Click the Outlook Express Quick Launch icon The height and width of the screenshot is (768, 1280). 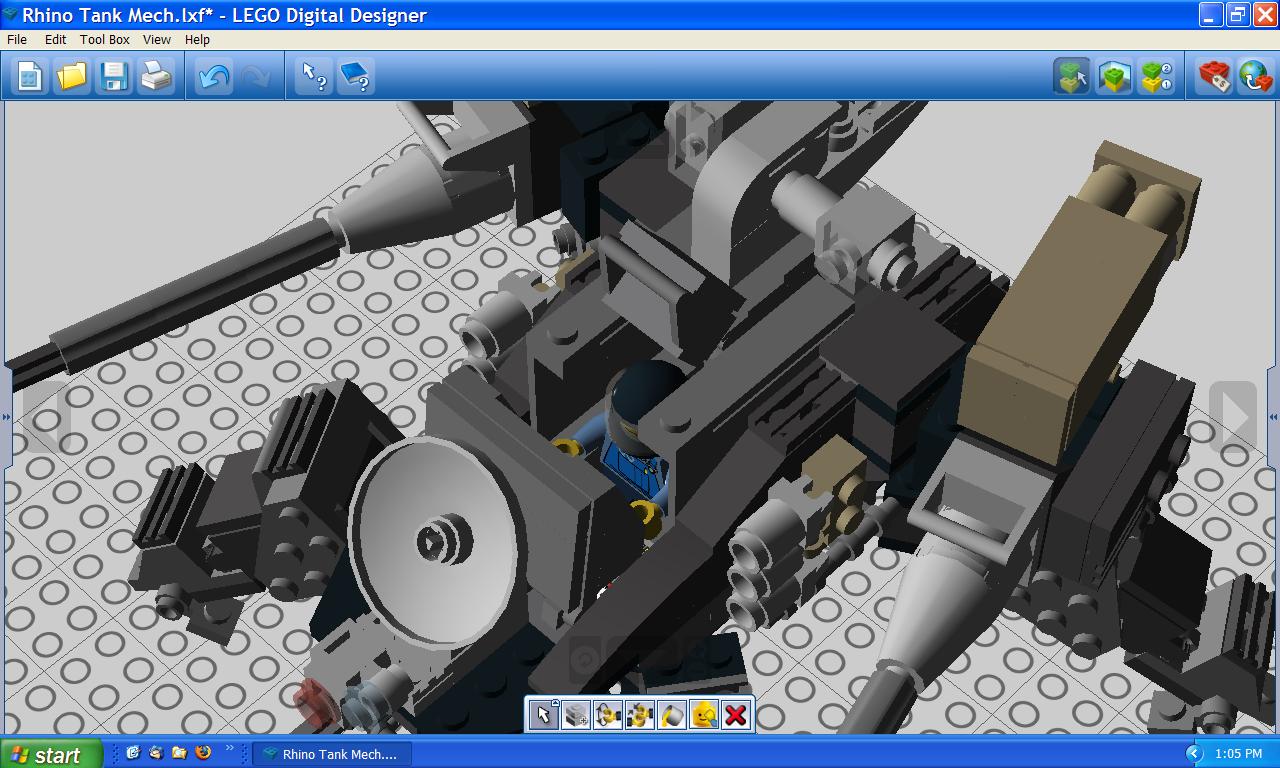point(156,752)
